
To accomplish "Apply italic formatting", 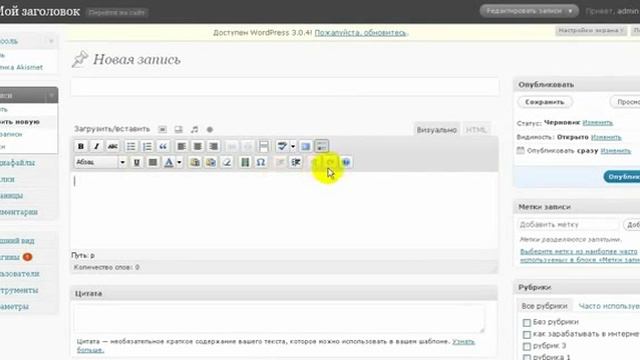I will coord(96,146).
